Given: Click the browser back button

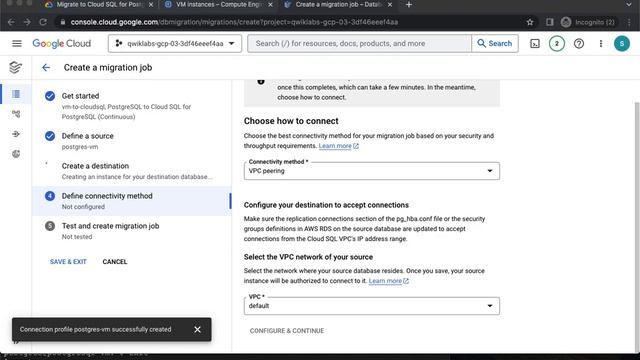Looking at the screenshot, I should (11, 22).
